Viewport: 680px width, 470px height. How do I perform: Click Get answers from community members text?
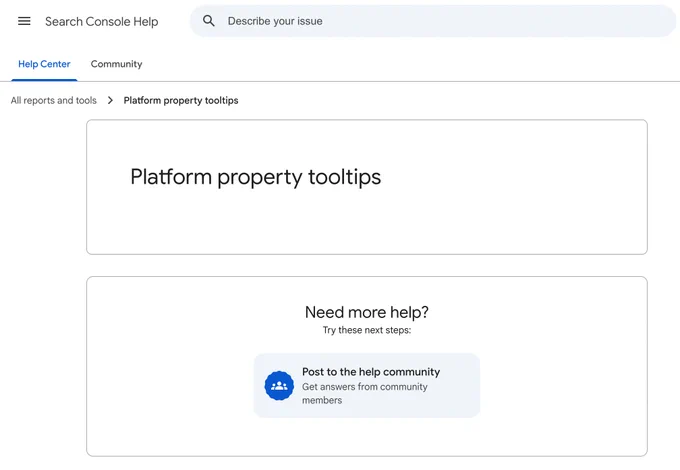click(365, 393)
